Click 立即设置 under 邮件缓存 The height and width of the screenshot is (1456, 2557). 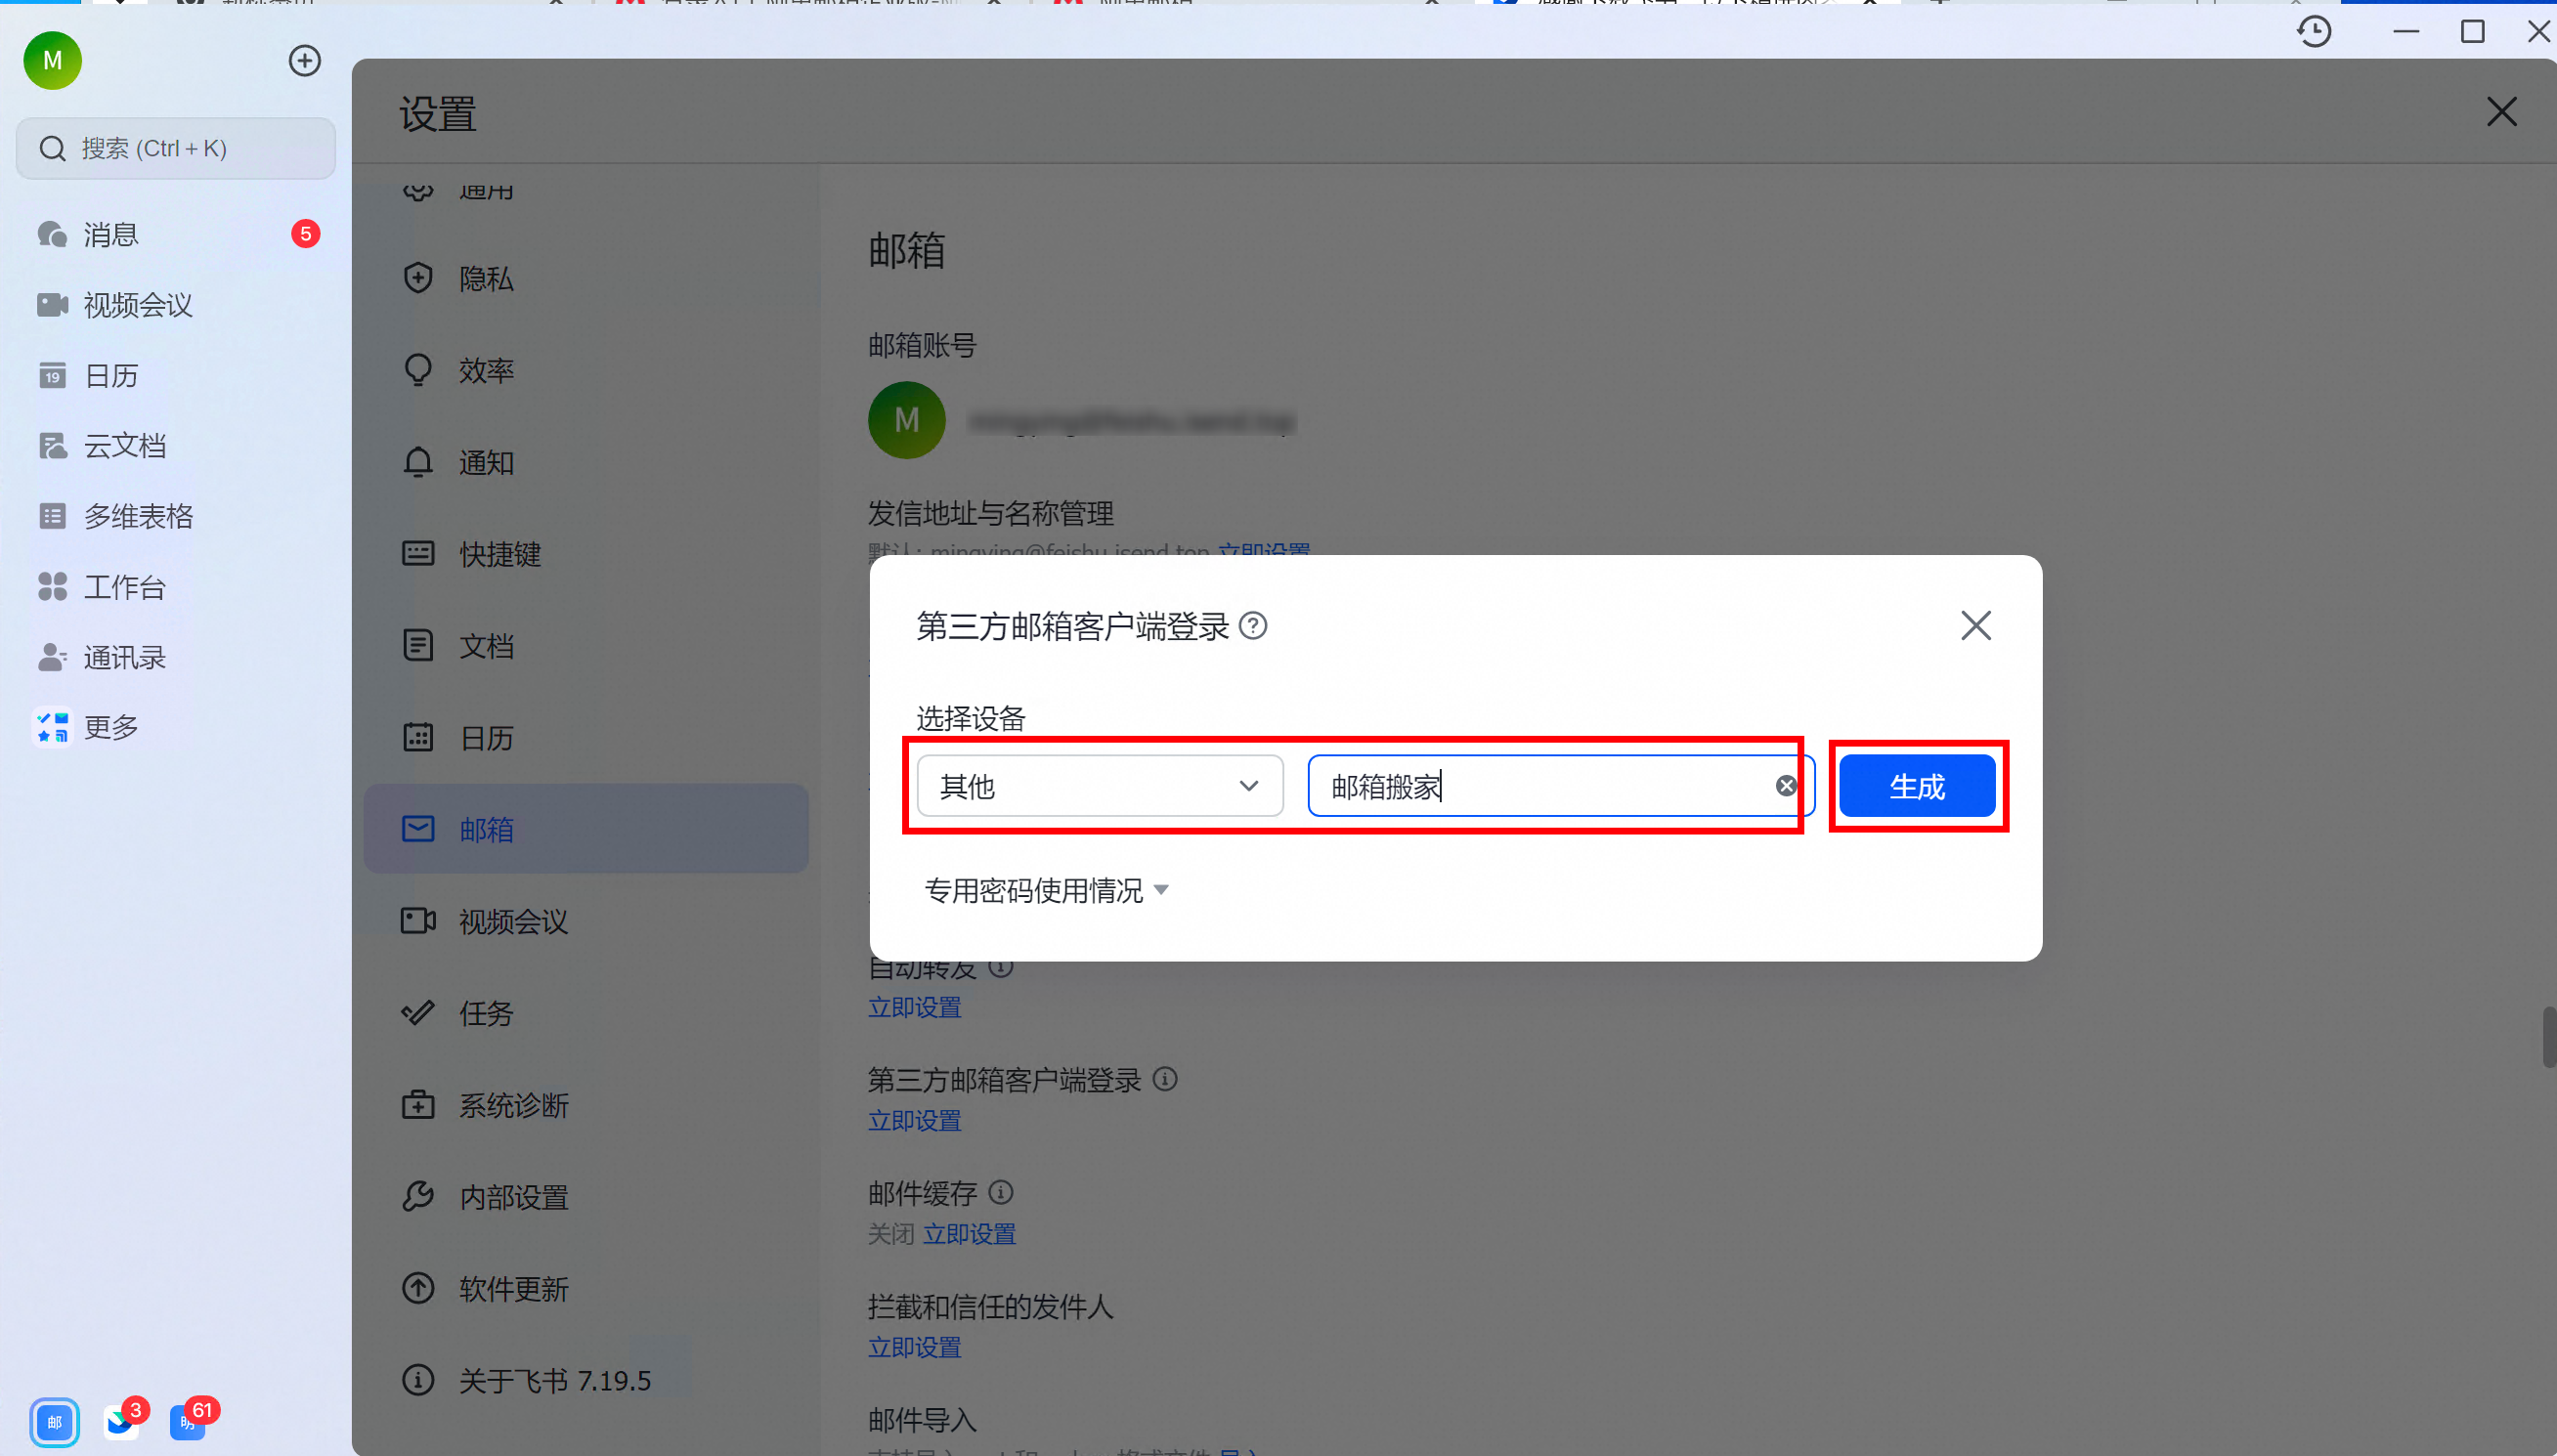[x=968, y=1234]
